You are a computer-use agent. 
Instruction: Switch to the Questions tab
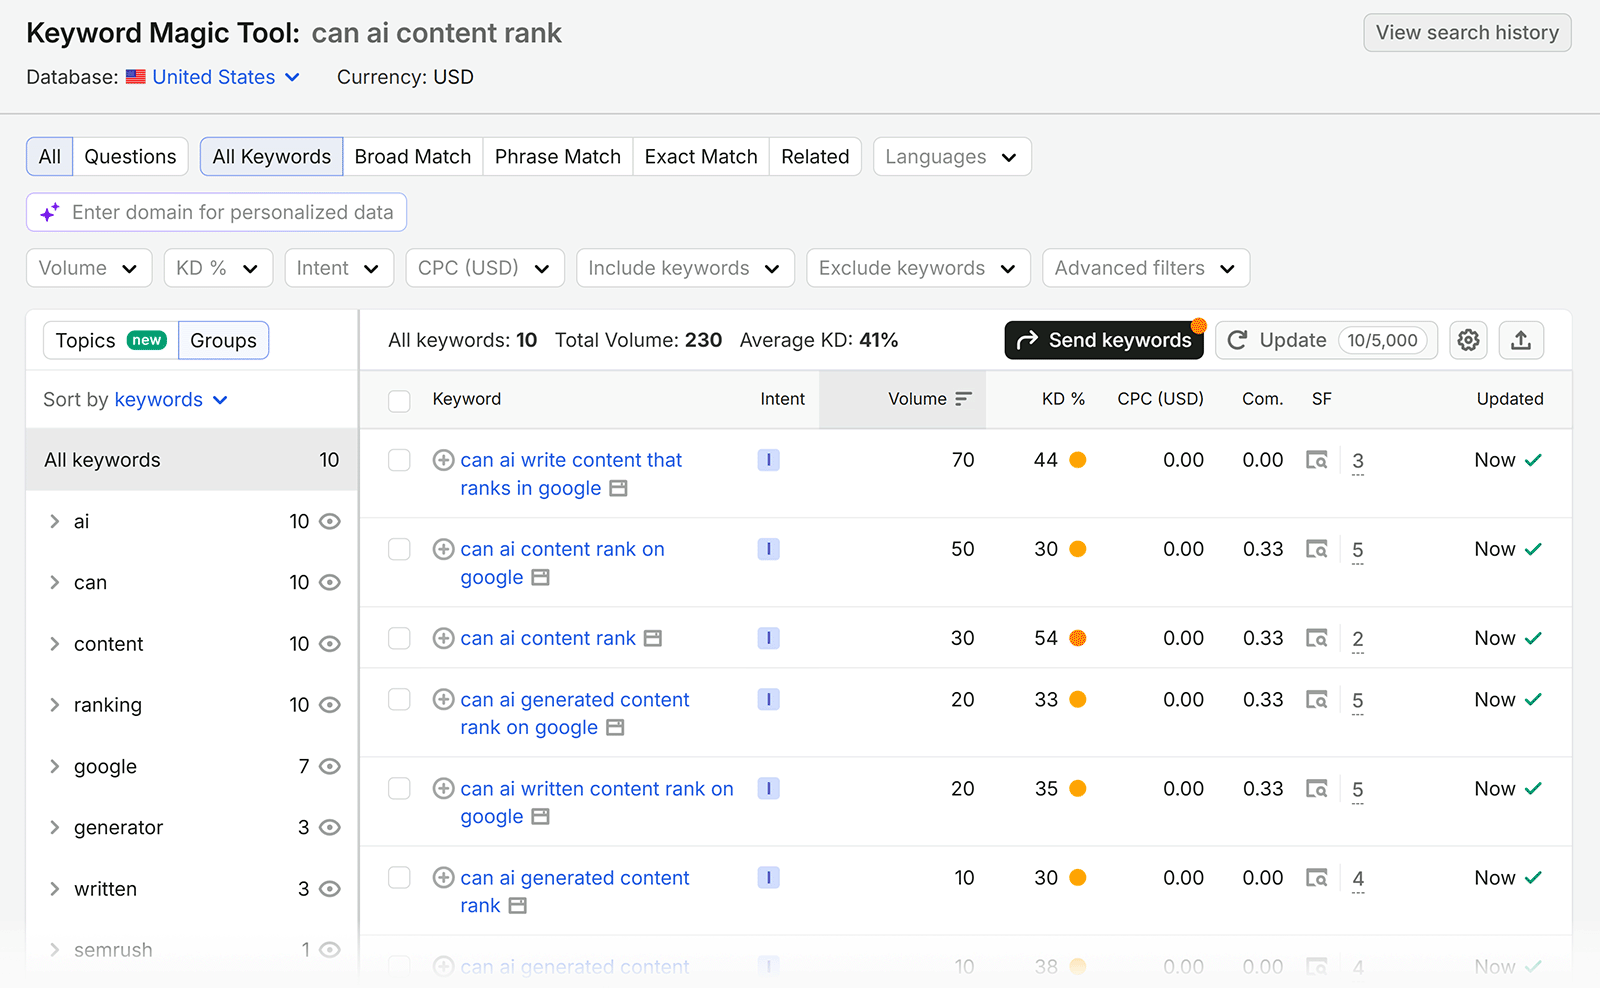pos(130,157)
